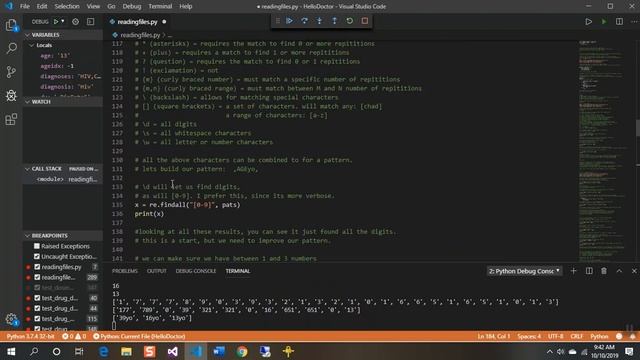Open the Explorer view in activity bar
Screen dimensions: 640x360
pos(11,26)
